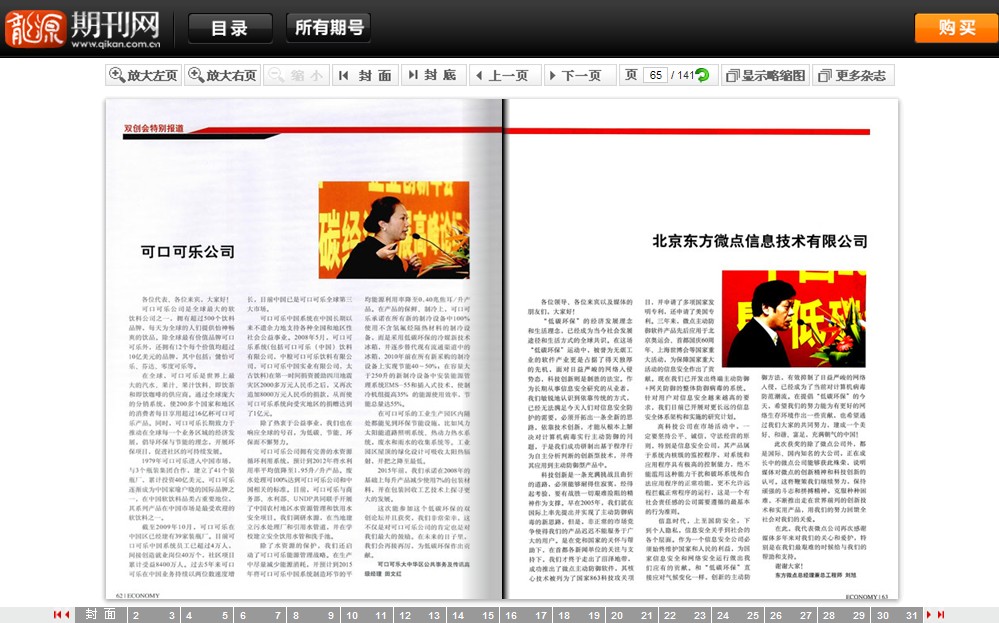Click the 龙源期刊网 logo

84,28
